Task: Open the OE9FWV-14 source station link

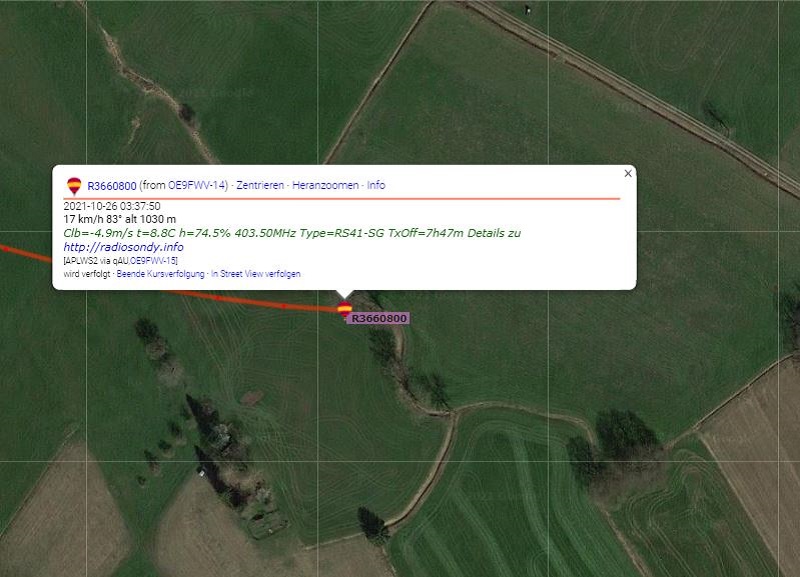Action: click(x=196, y=185)
